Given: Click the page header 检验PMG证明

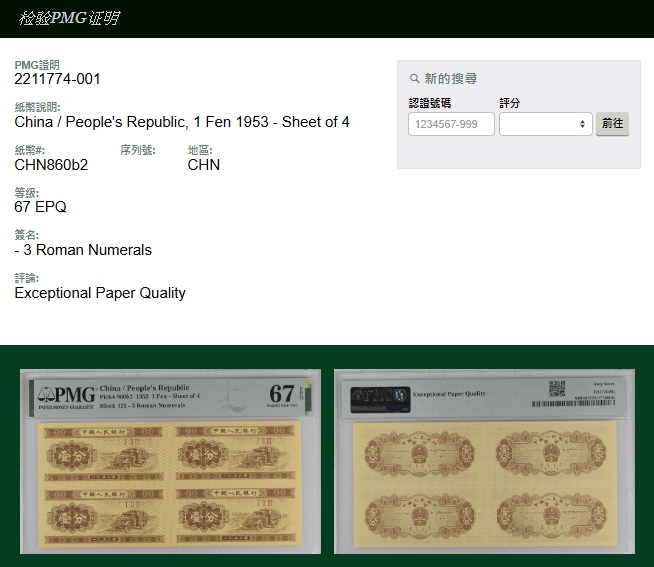Looking at the screenshot, I should [x=69, y=18].
